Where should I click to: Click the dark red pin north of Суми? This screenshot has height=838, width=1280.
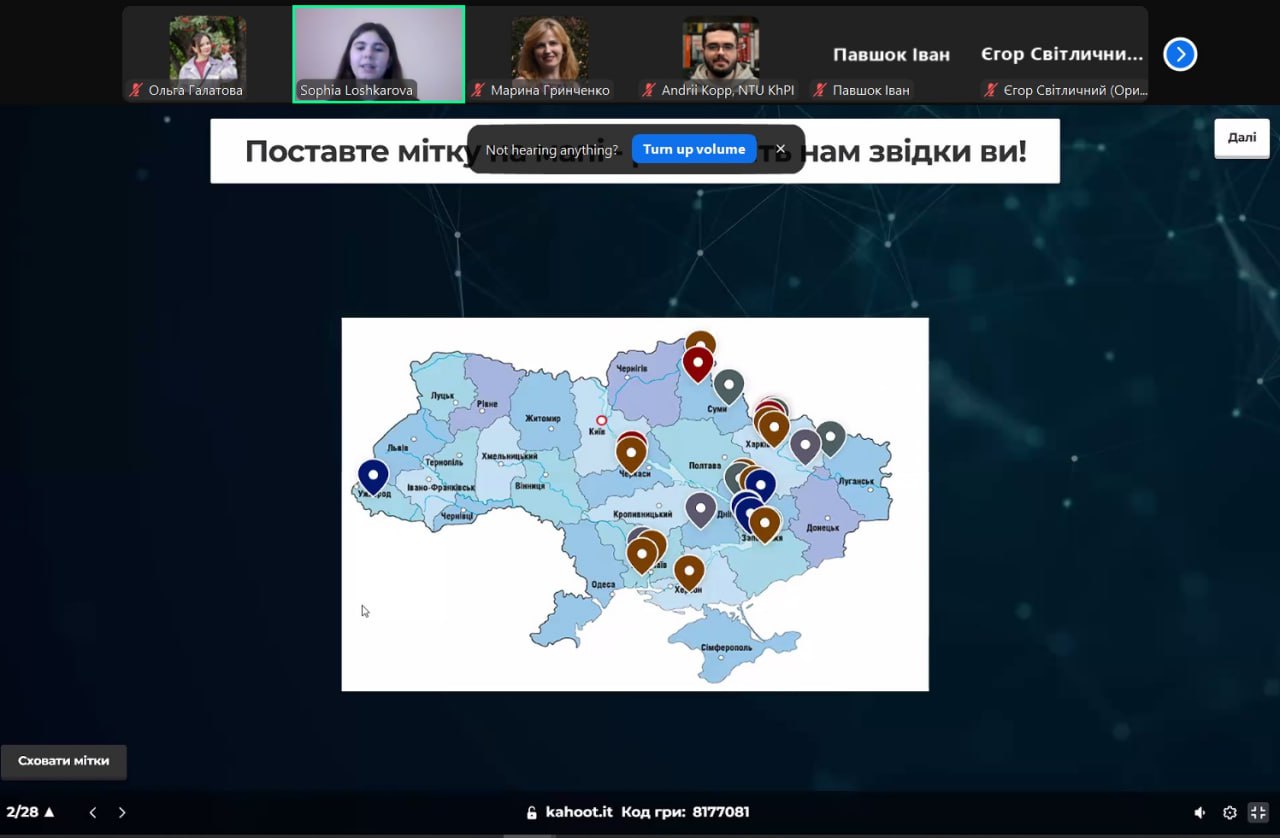[x=698, y=362]
